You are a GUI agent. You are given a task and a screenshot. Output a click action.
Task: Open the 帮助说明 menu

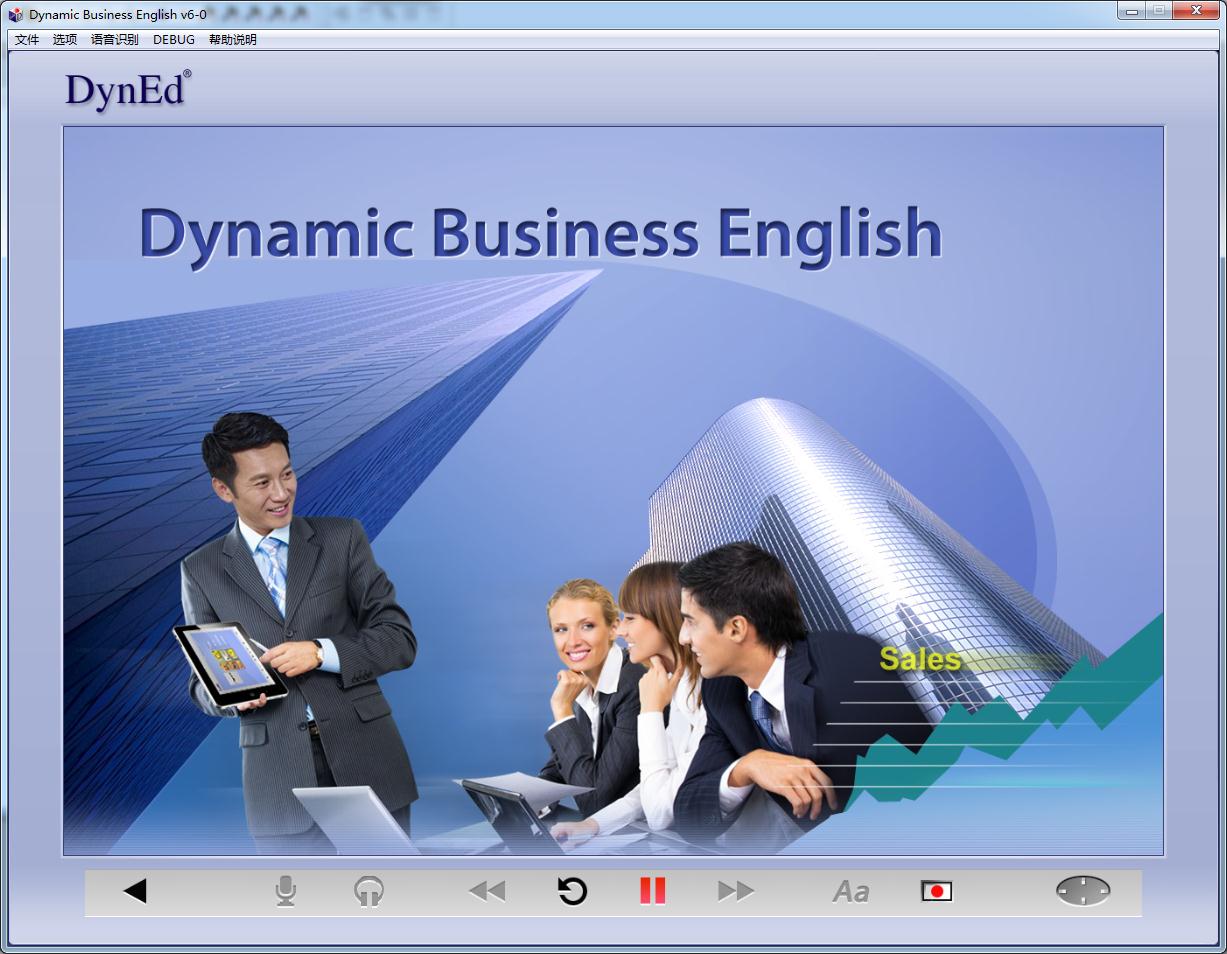[x=233, y=40]
